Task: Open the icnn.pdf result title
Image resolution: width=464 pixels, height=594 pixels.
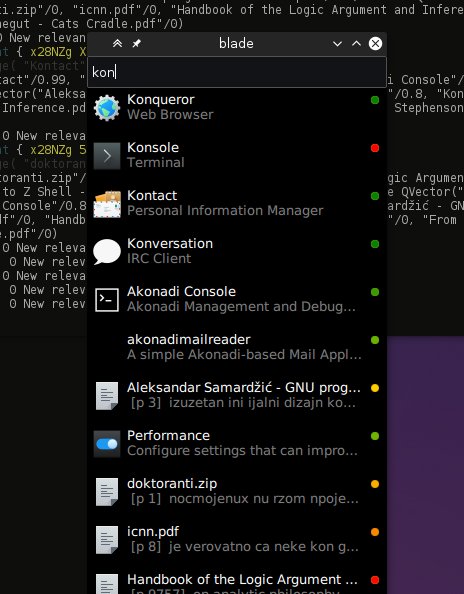Action: click(x=153, y=531)
